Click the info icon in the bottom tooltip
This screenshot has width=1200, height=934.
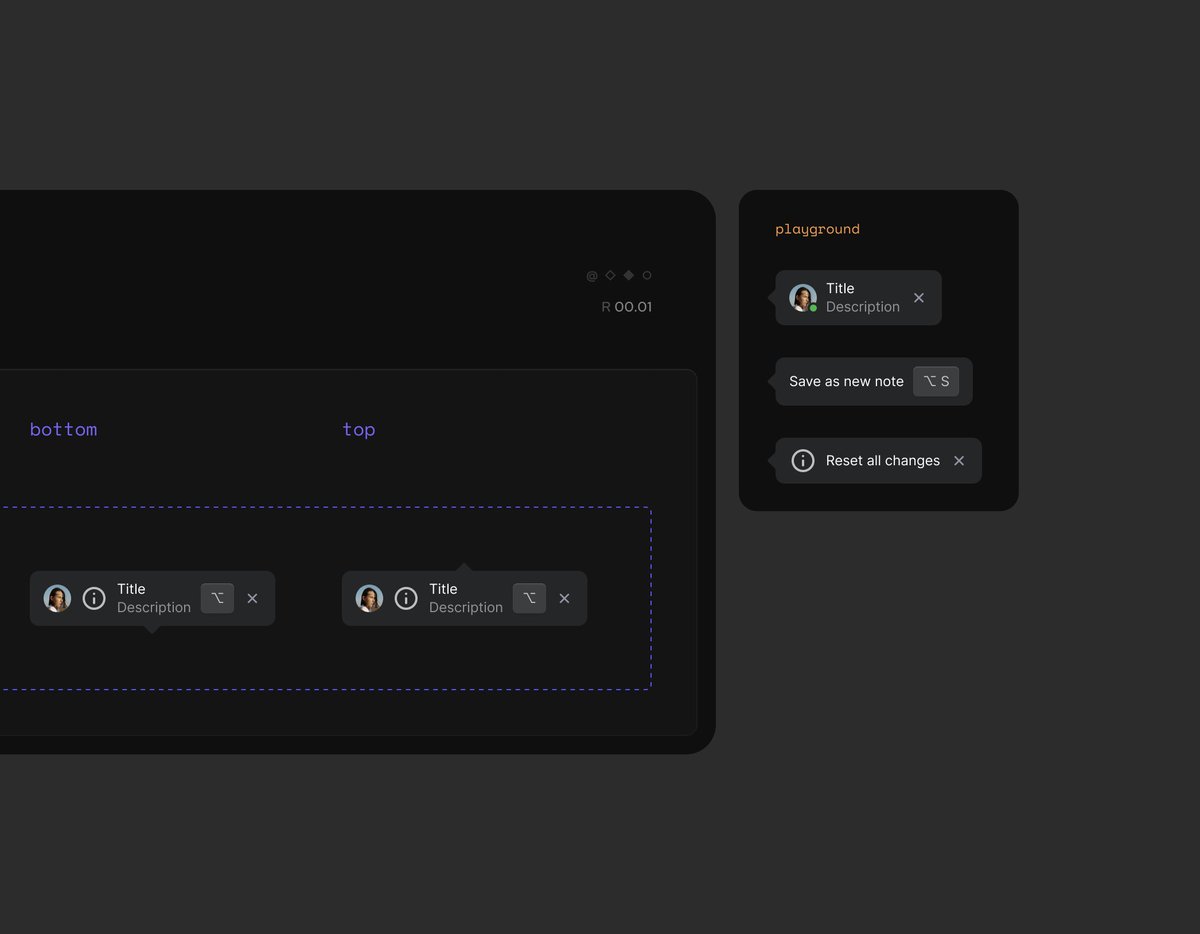94,598
